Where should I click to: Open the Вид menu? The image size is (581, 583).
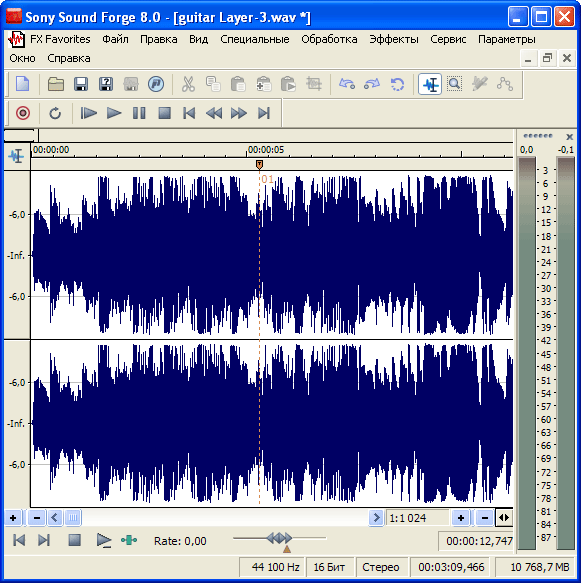[x=198, y=39]
